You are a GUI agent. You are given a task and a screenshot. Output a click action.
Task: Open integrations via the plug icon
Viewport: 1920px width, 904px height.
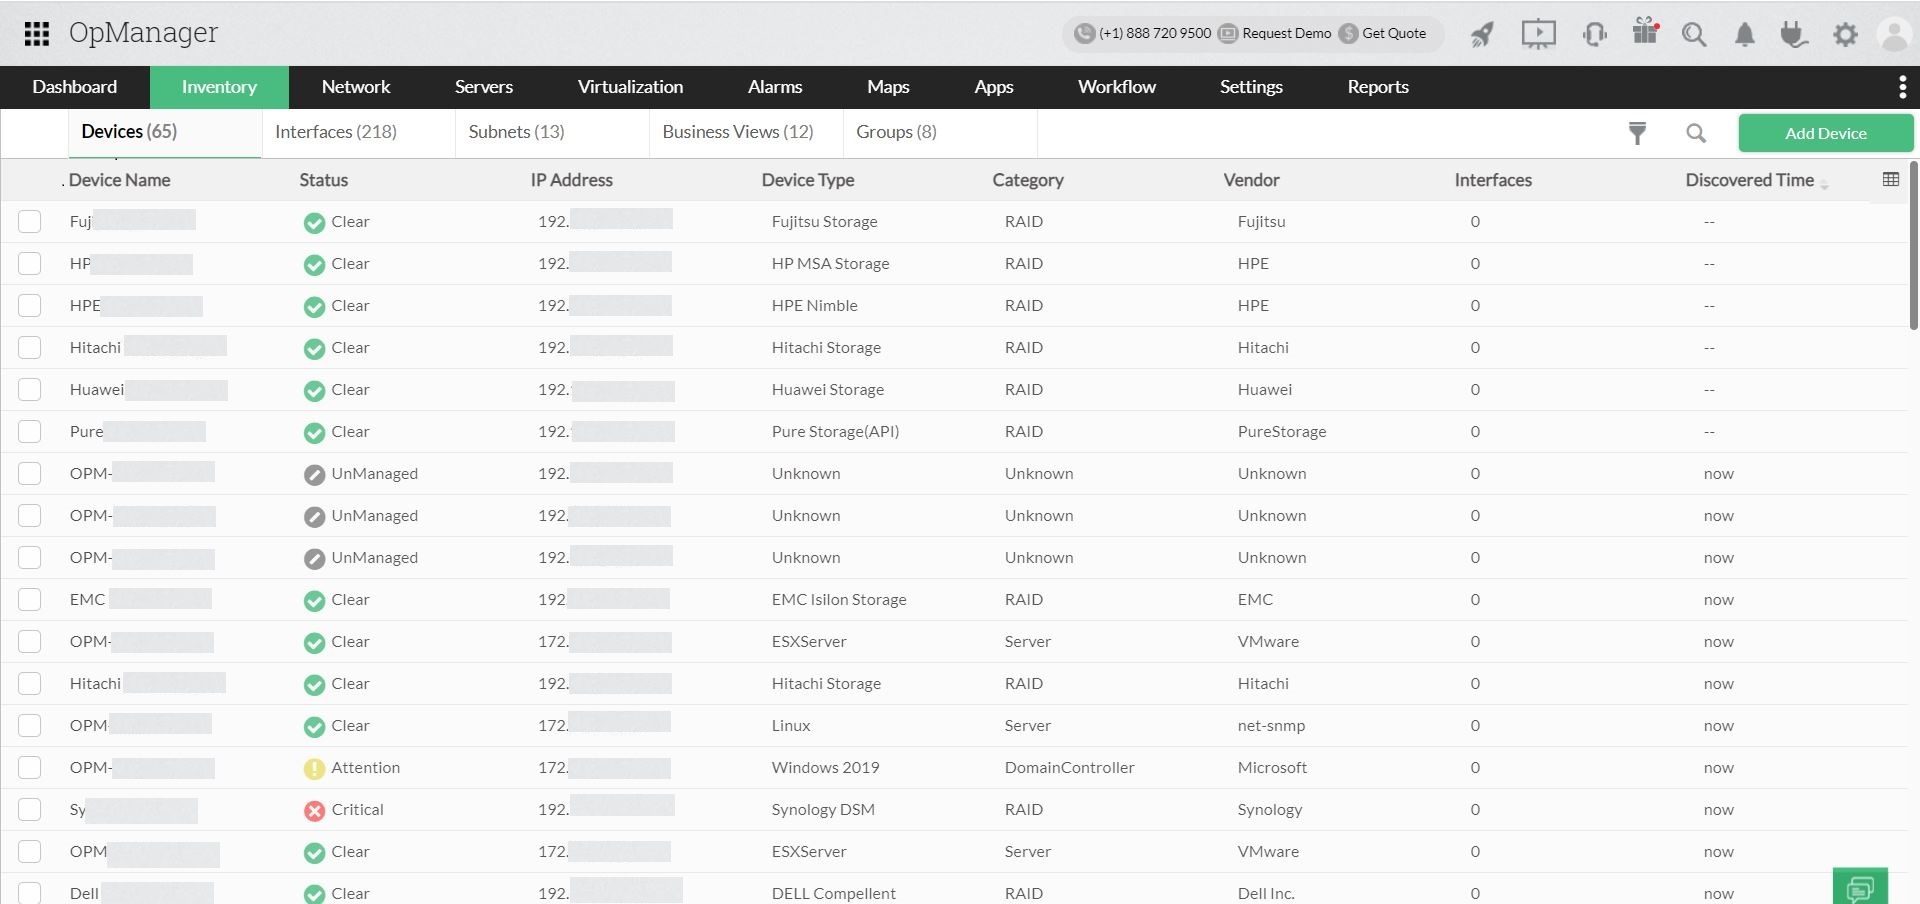[1793, 34]
